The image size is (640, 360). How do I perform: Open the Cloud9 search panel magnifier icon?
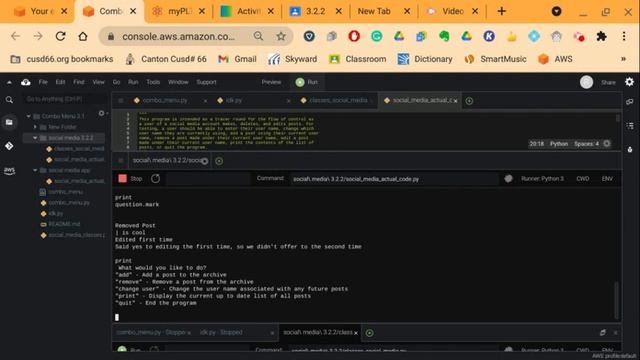pos(9,100)
